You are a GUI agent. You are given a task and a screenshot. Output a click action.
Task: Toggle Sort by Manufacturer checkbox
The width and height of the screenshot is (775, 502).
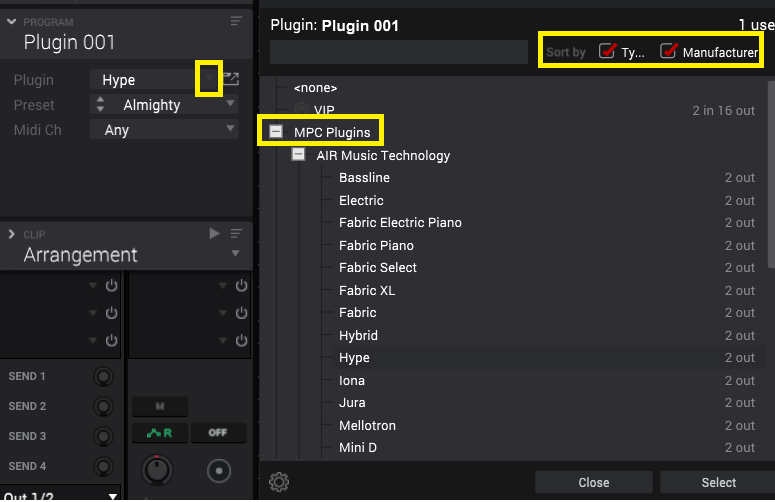668,51
